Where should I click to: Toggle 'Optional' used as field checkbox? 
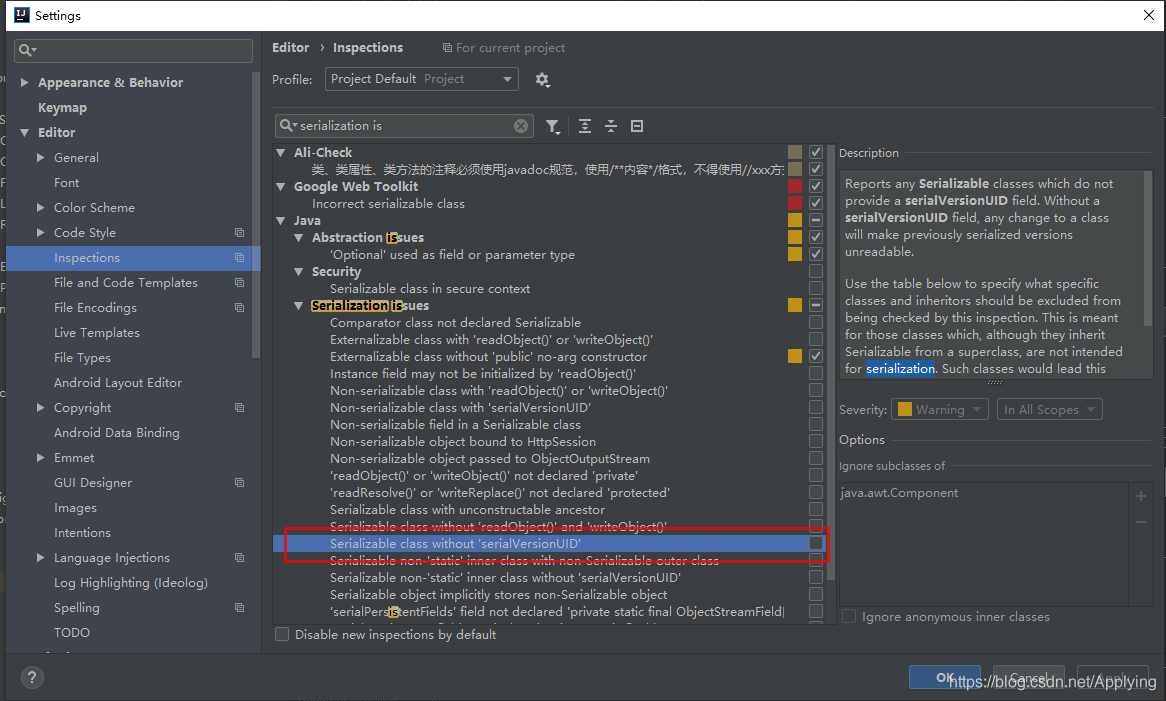click(x=816, y=254)
